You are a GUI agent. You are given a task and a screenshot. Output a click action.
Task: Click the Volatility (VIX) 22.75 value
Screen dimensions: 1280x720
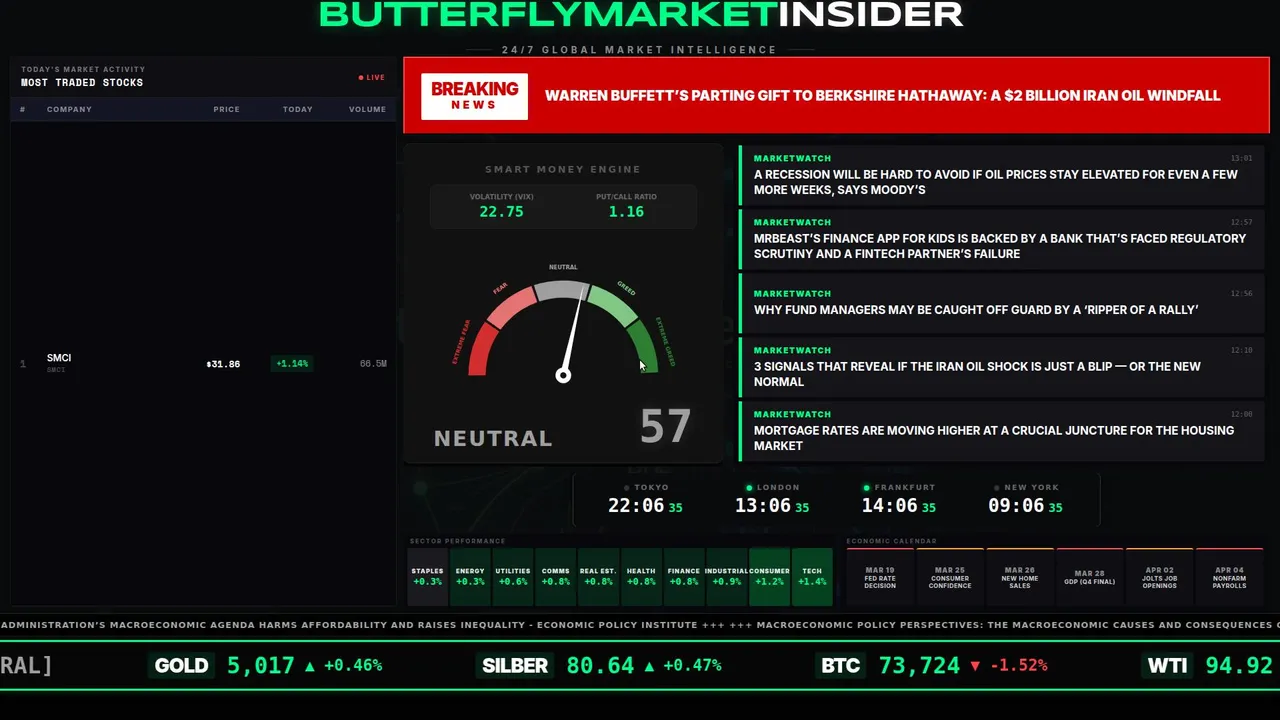click(x=501, y=212)
